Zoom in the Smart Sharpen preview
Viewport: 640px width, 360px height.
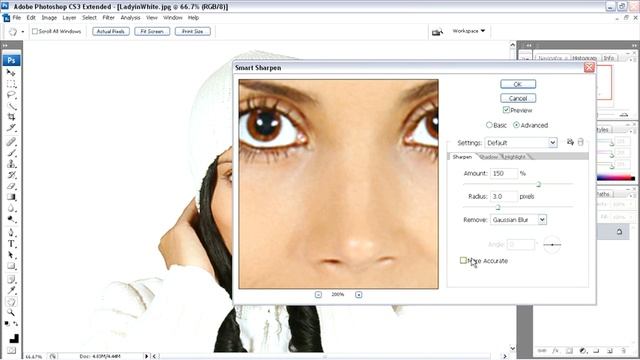(358, 294)
